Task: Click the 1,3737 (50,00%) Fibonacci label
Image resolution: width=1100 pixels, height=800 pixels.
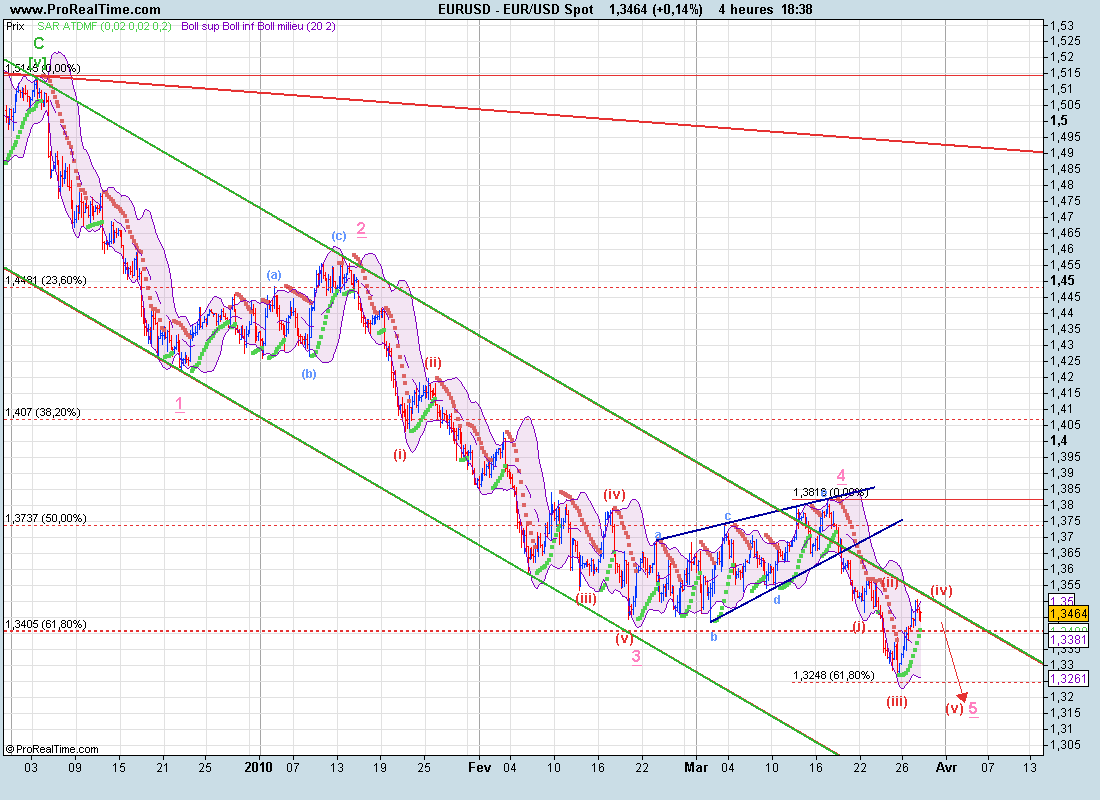Action: pos(46,518)
